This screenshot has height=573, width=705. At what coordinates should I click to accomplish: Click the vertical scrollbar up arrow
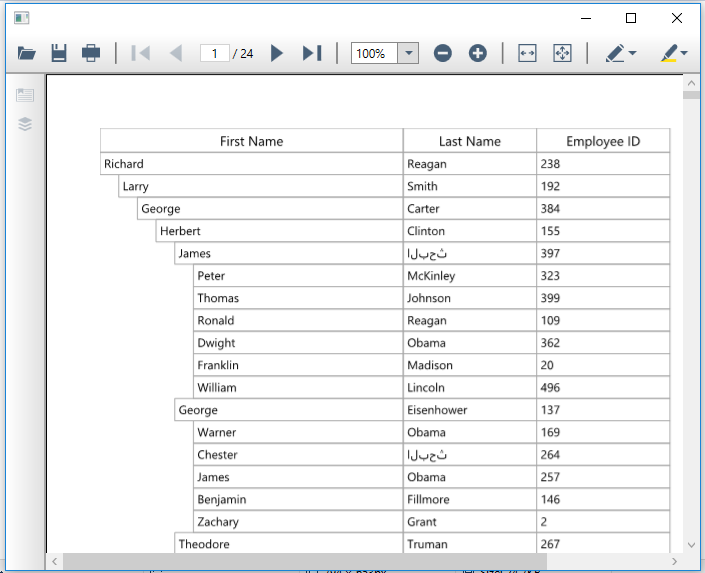[691, 83]
